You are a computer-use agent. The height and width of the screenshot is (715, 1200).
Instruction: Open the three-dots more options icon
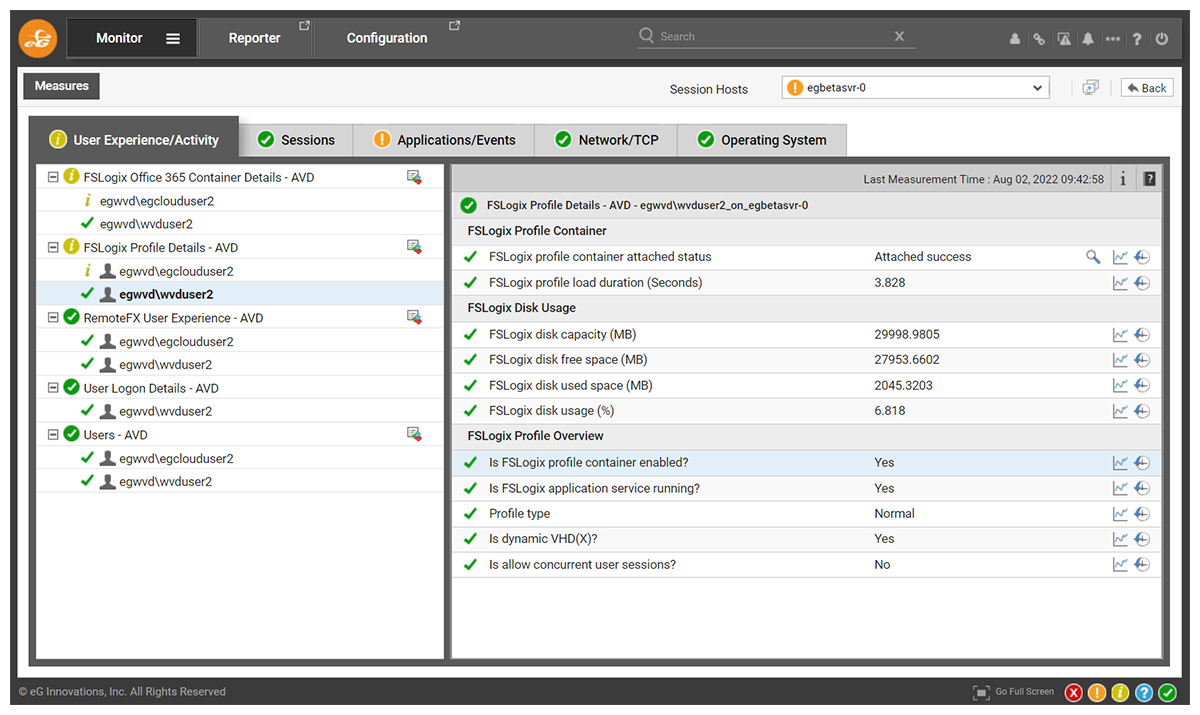pyautogui.click(x=1113, y=39)
